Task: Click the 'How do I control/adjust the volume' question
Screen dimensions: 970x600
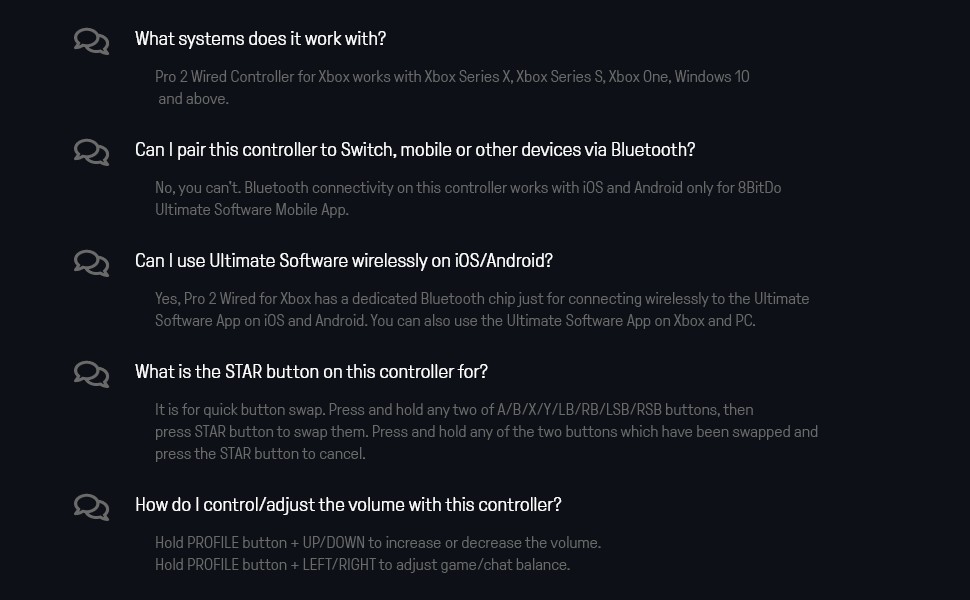Action: 348,505
